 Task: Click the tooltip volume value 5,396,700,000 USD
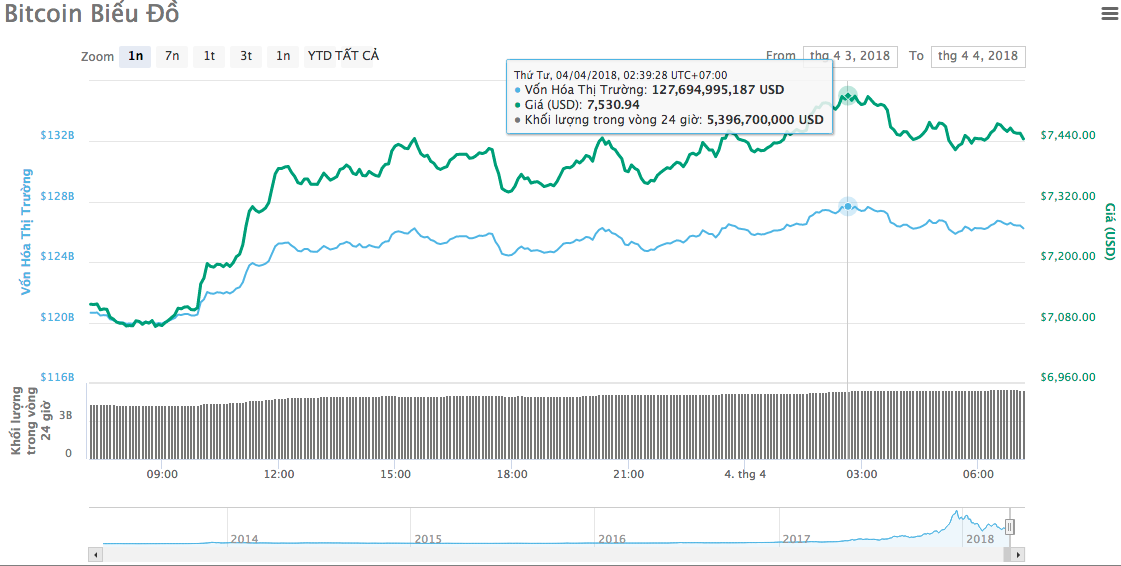[x=766, y=120]
